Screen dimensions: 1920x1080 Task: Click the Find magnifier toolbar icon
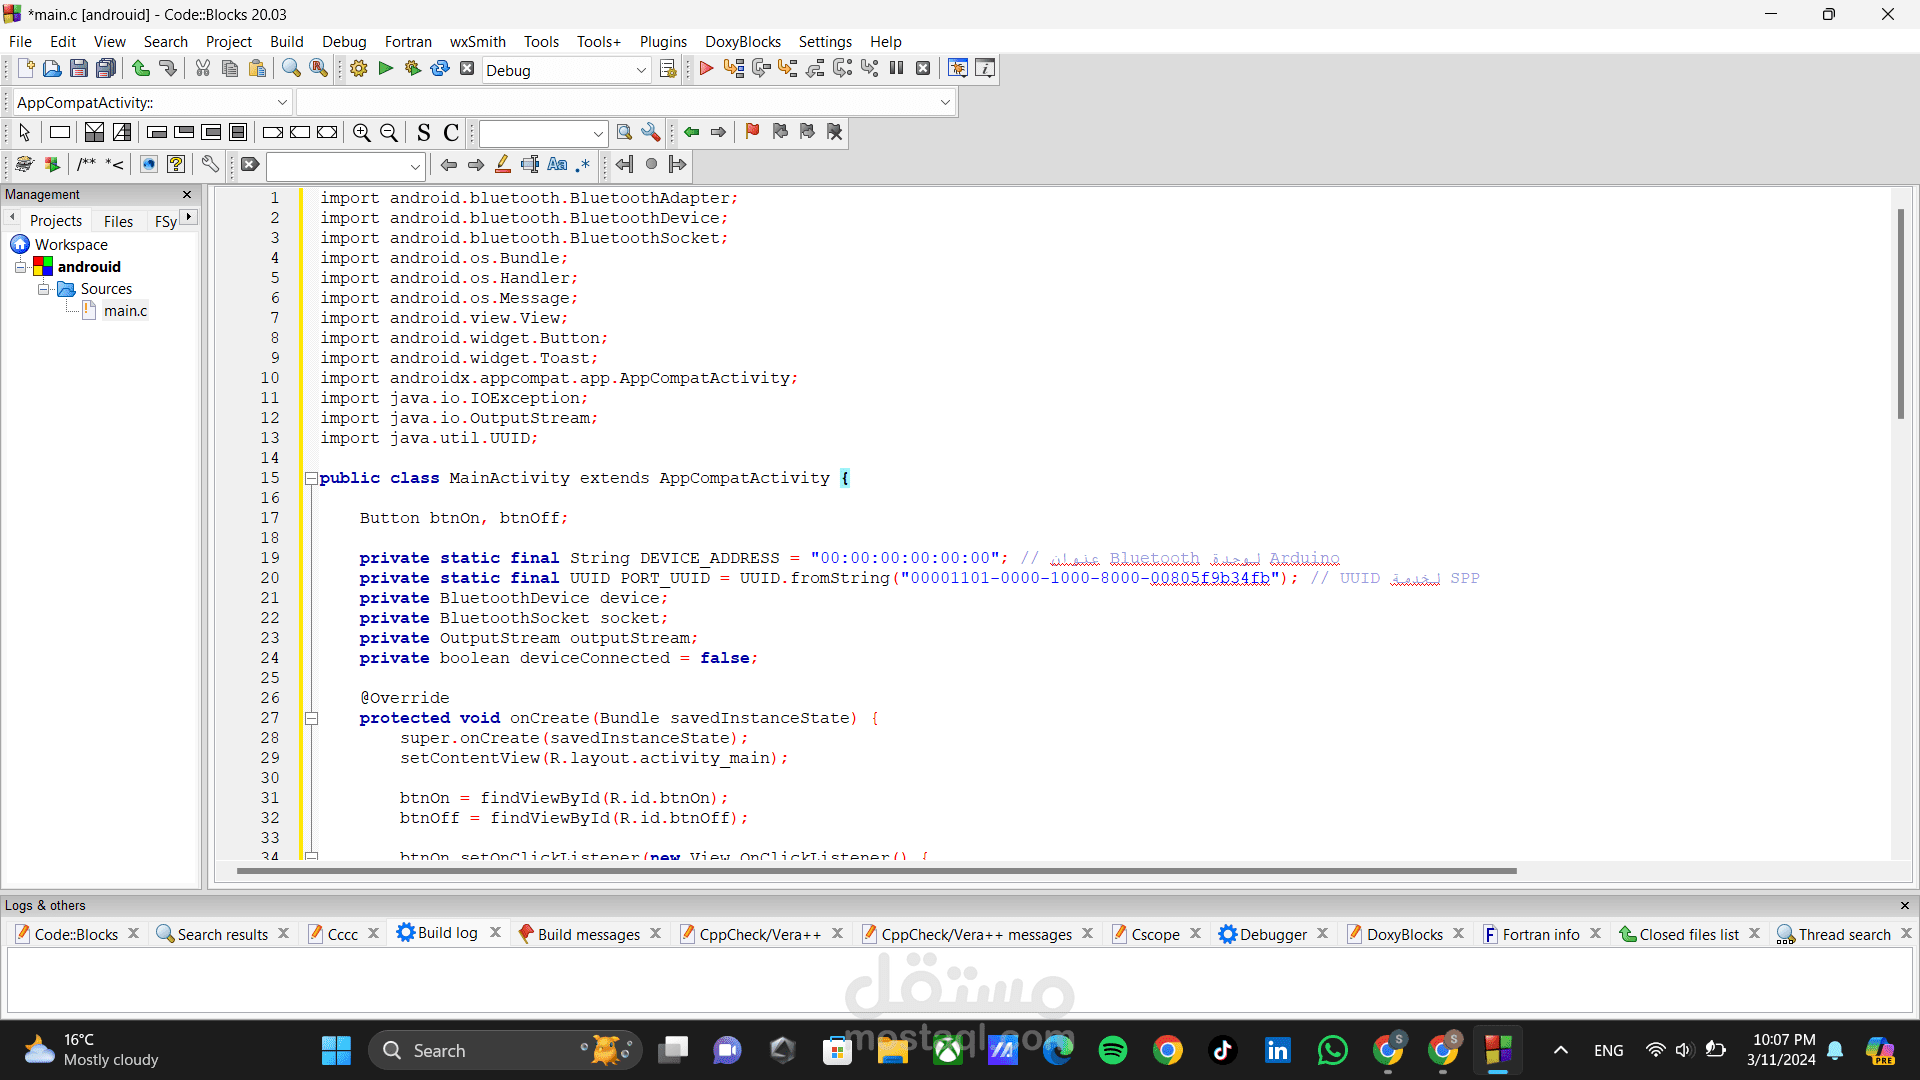tap(291, 69)
